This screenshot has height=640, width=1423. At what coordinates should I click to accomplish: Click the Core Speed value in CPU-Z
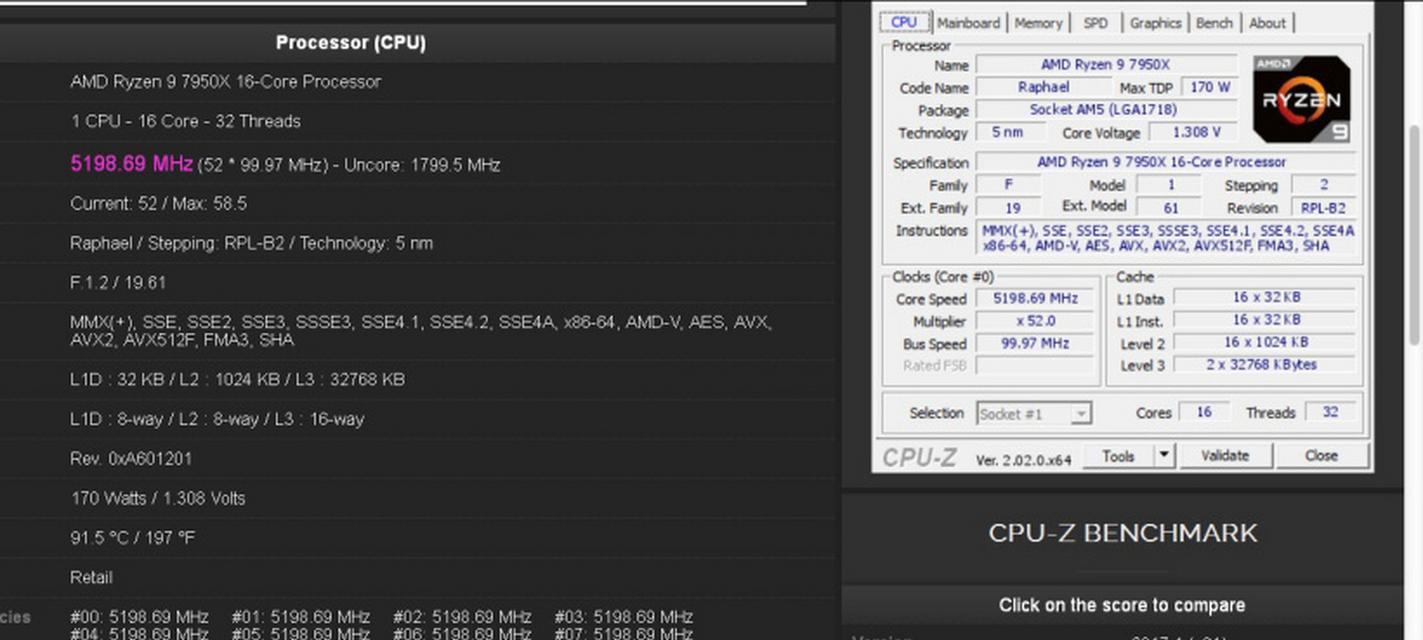(x=1035, y=299)
